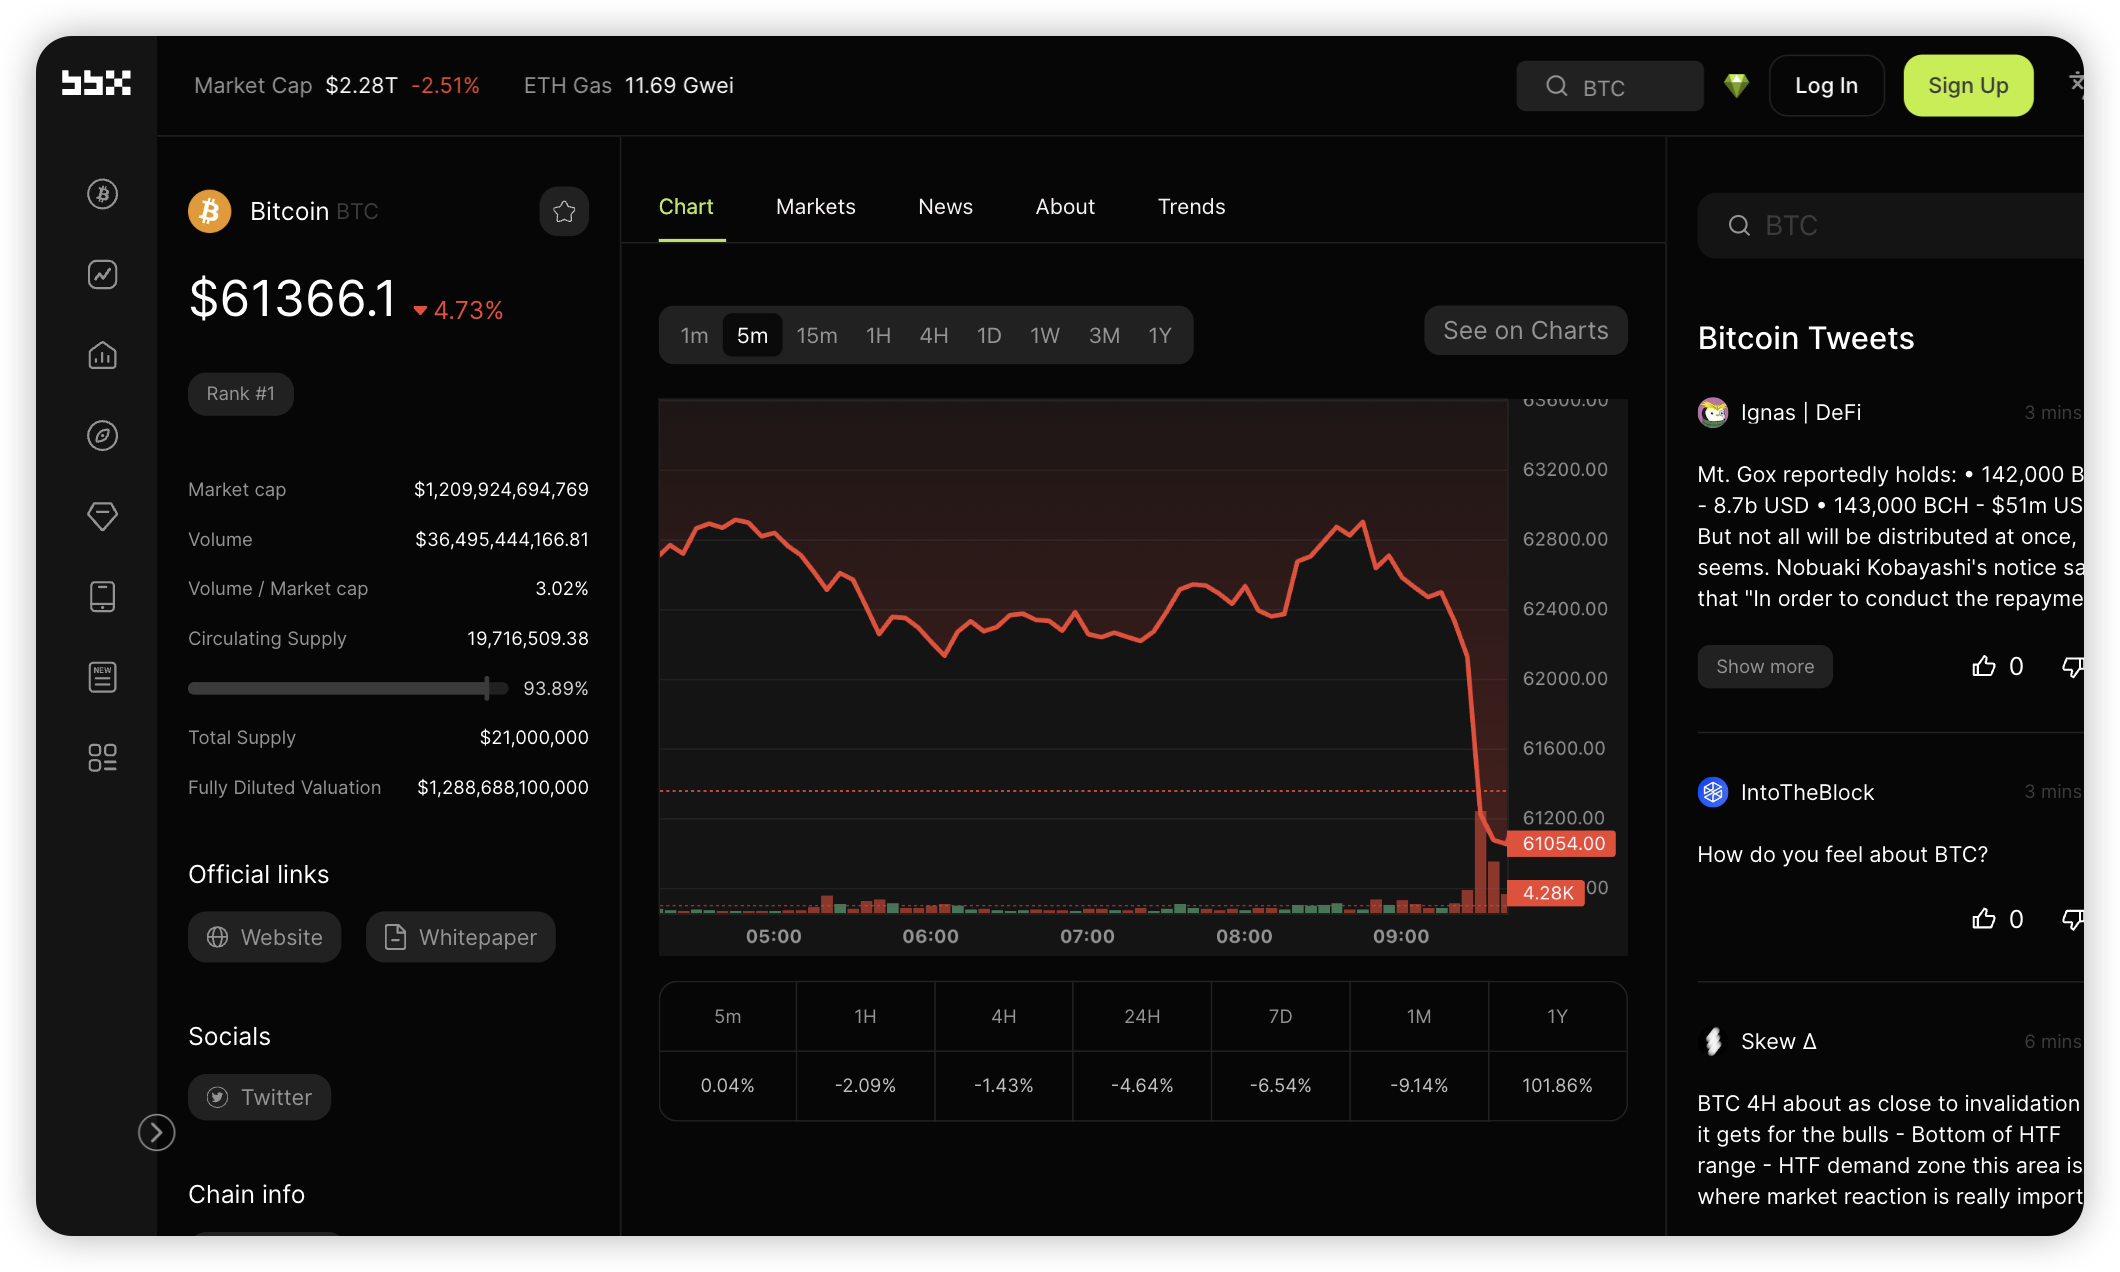This screenshot has width=2120, height=1272.
Task: Click the 24H performance value -4.64%
Action: (1142, 1086)
